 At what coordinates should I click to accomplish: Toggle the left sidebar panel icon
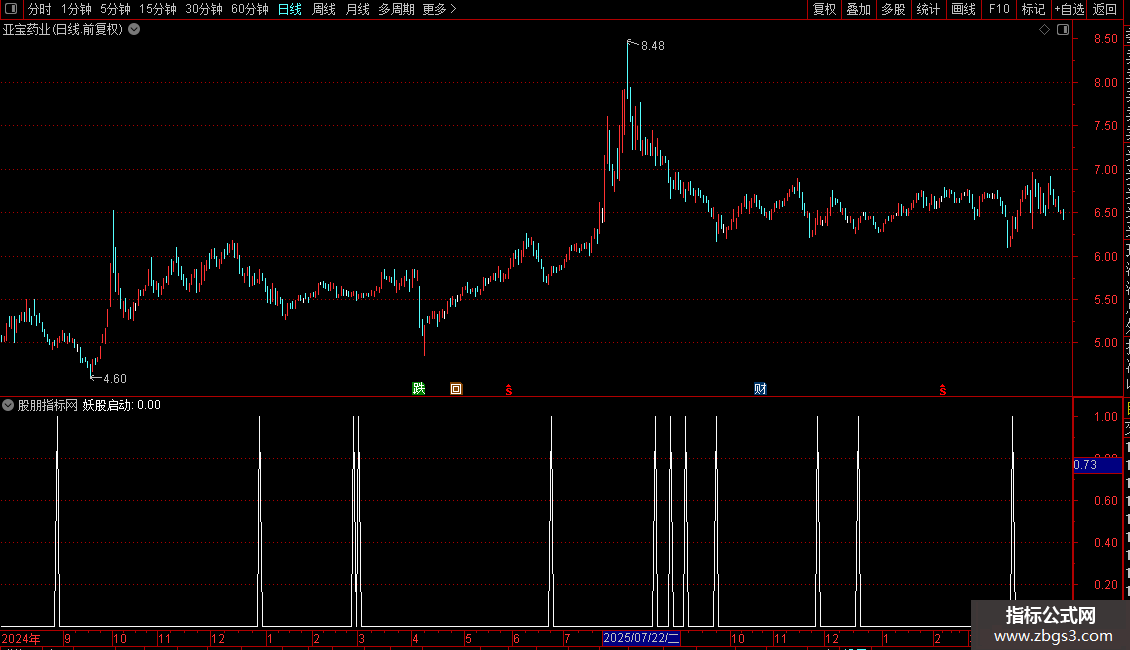click(x=11, y=9)
